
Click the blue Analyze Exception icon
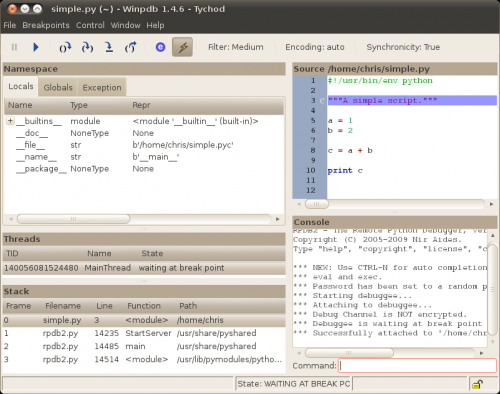click(160, 47)
